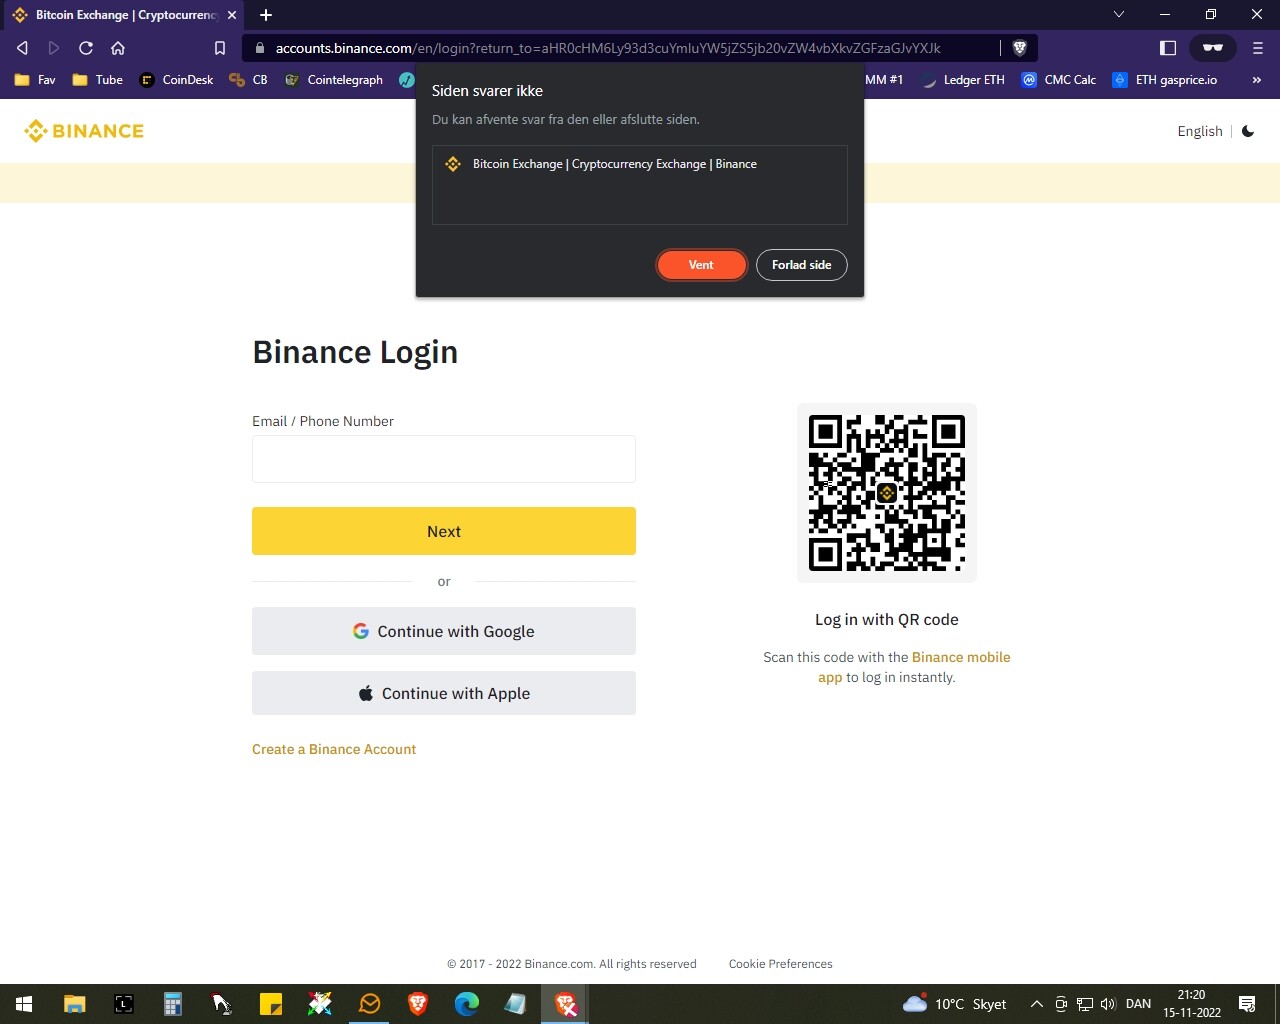Click the yellow Next button

(444, 531)
